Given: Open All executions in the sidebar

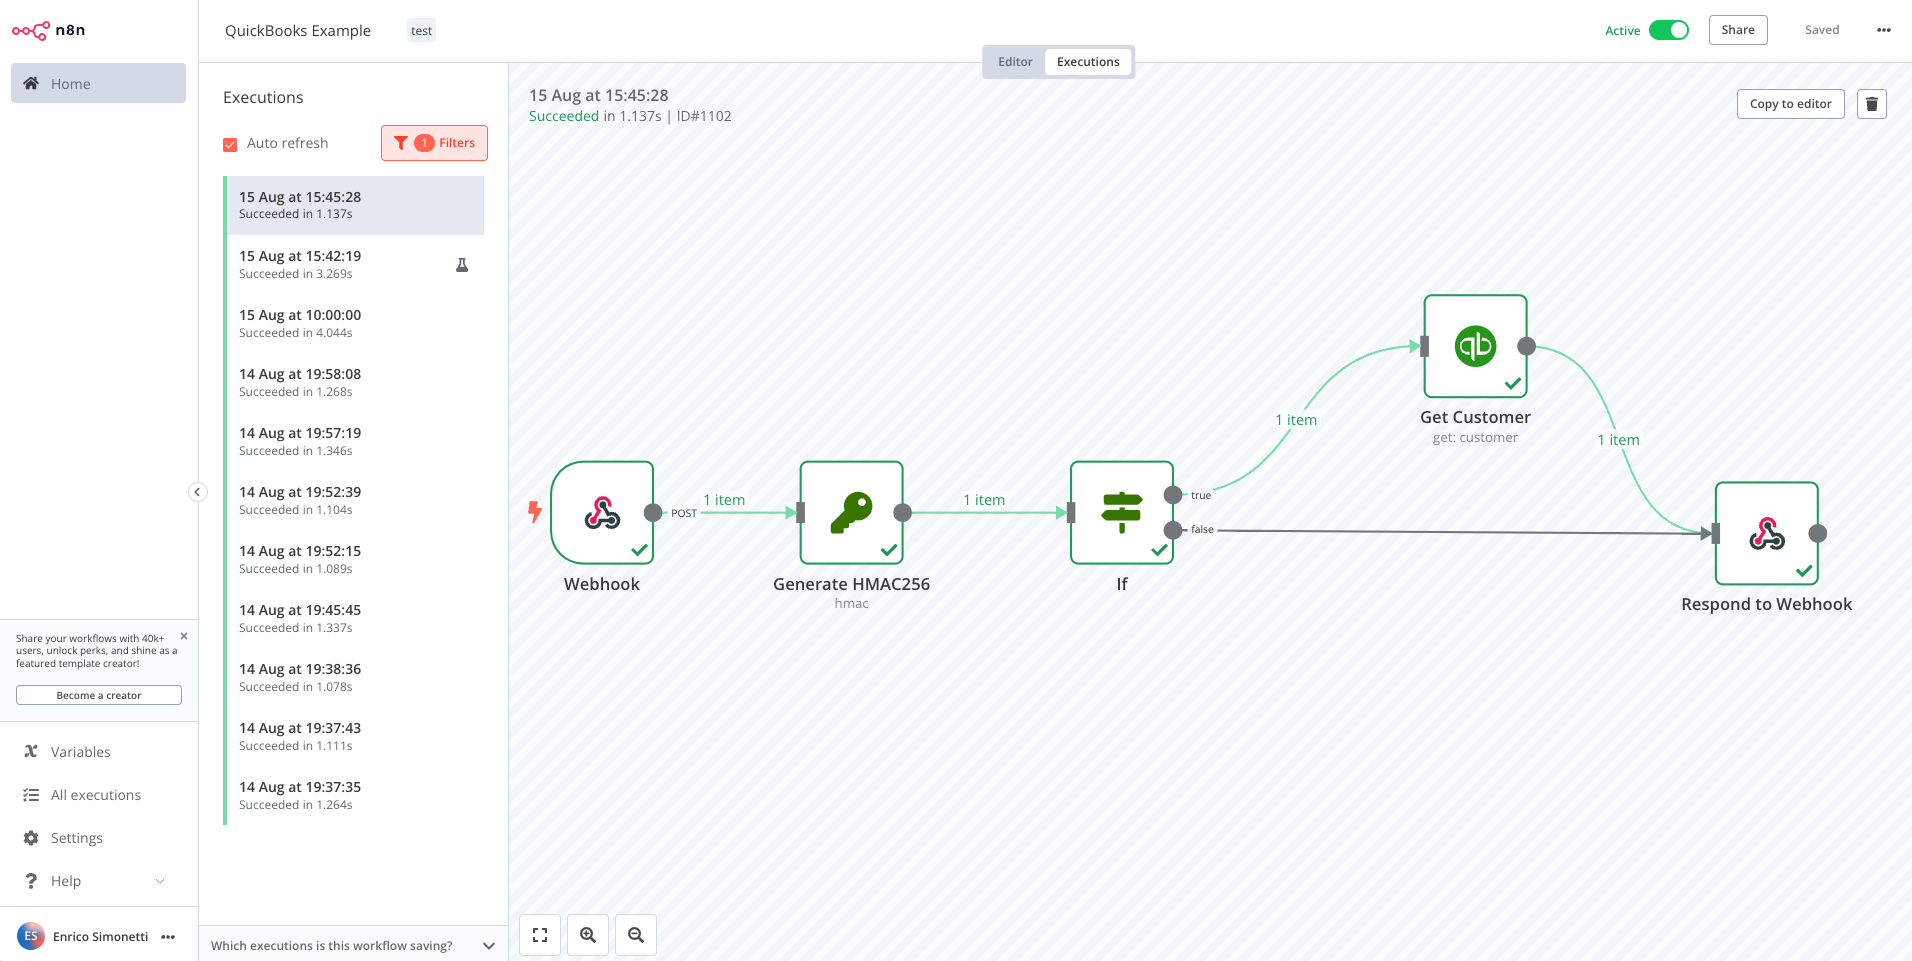Looking at the screenshot, I should tap(98, 795).
